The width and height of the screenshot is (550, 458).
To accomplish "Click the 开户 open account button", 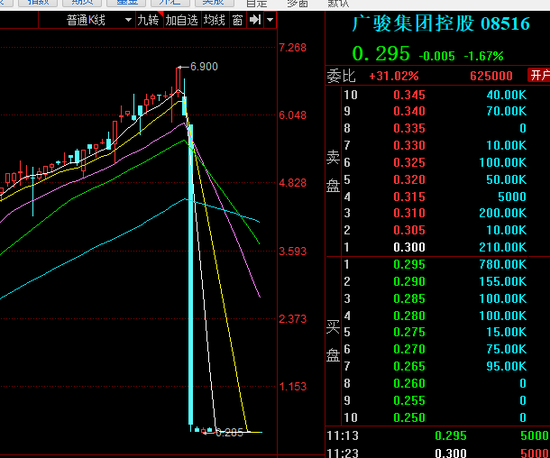I will [539, 75].
